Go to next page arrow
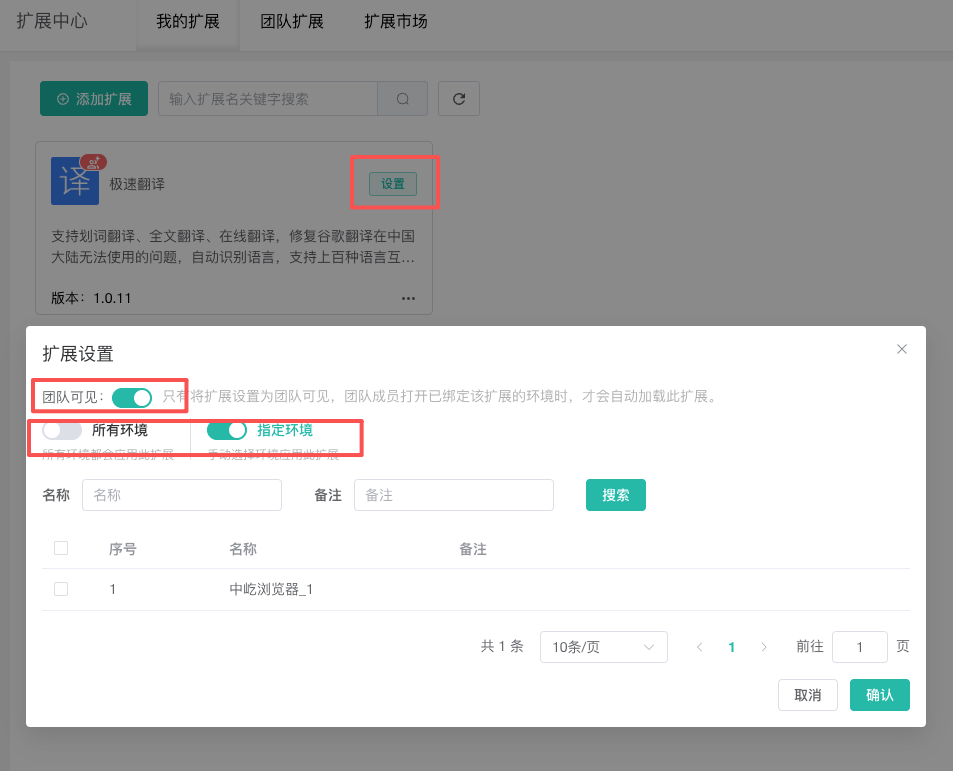 (764, 647)
